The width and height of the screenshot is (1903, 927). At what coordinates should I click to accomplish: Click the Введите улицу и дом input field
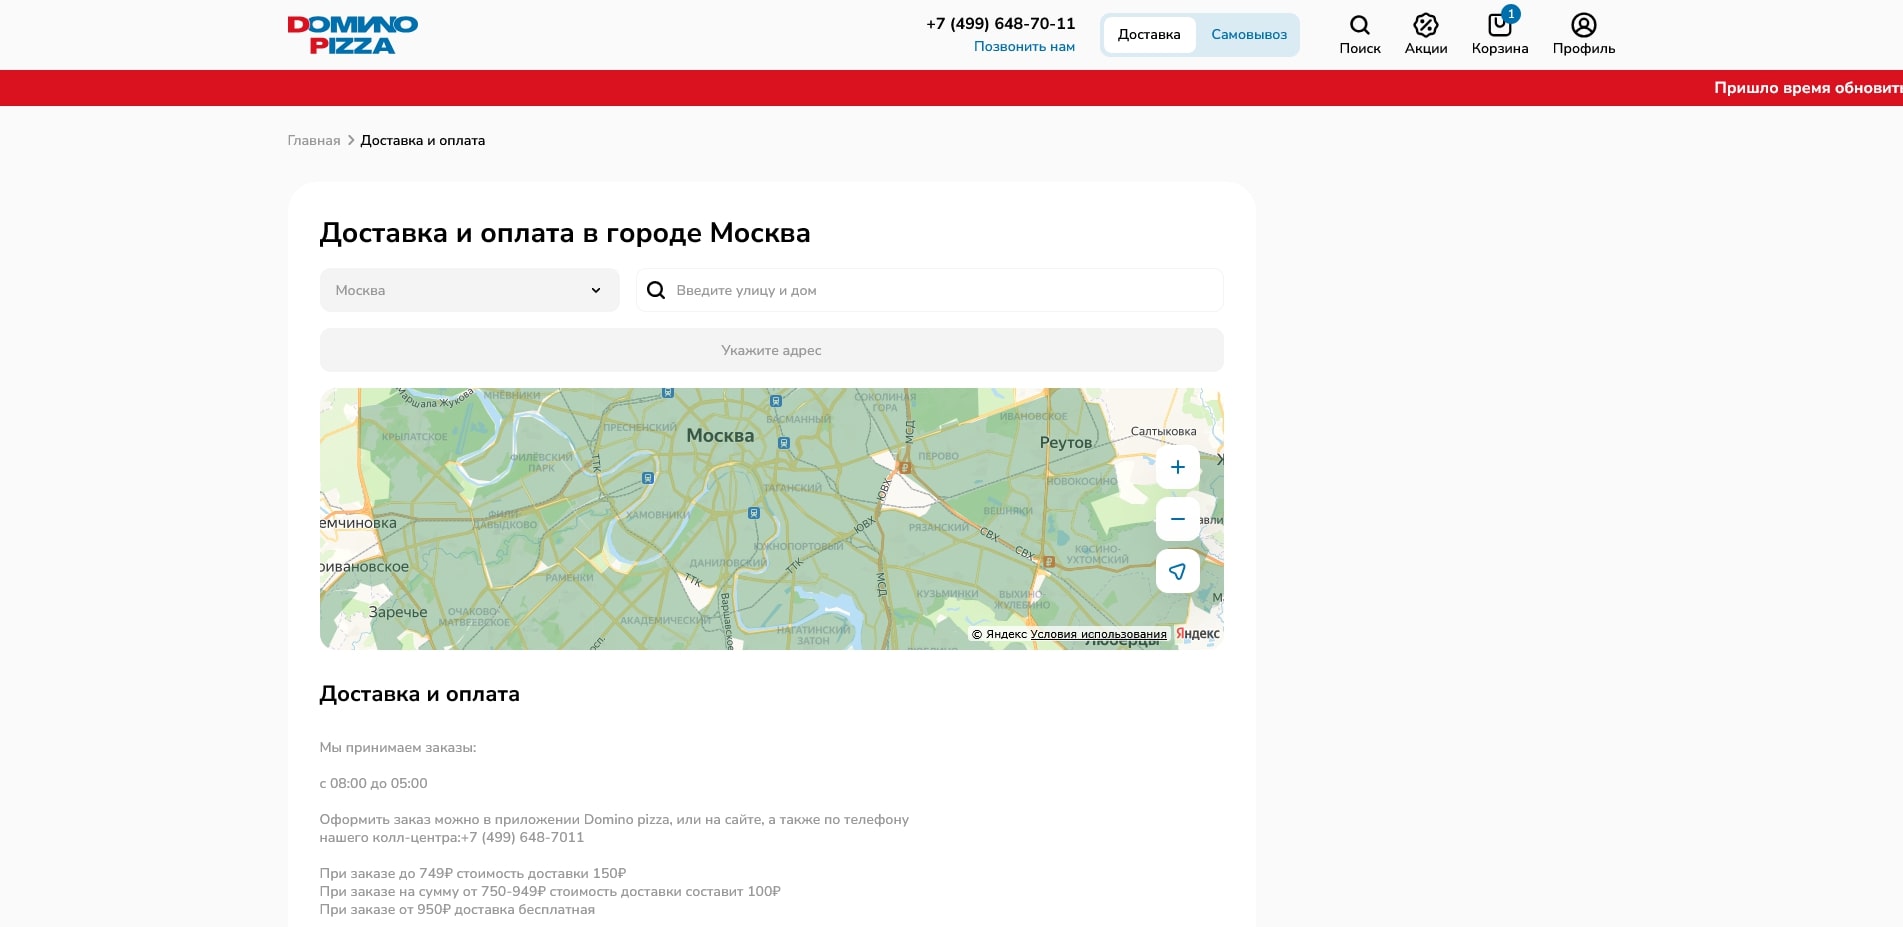900,290
